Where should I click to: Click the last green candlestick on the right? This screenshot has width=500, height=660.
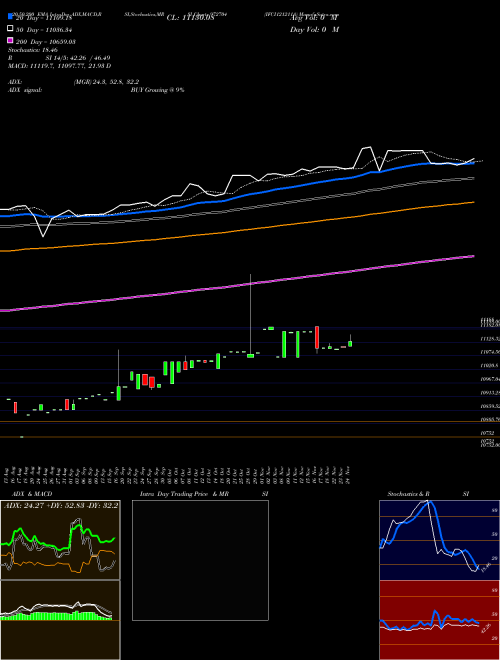[350, 342]
